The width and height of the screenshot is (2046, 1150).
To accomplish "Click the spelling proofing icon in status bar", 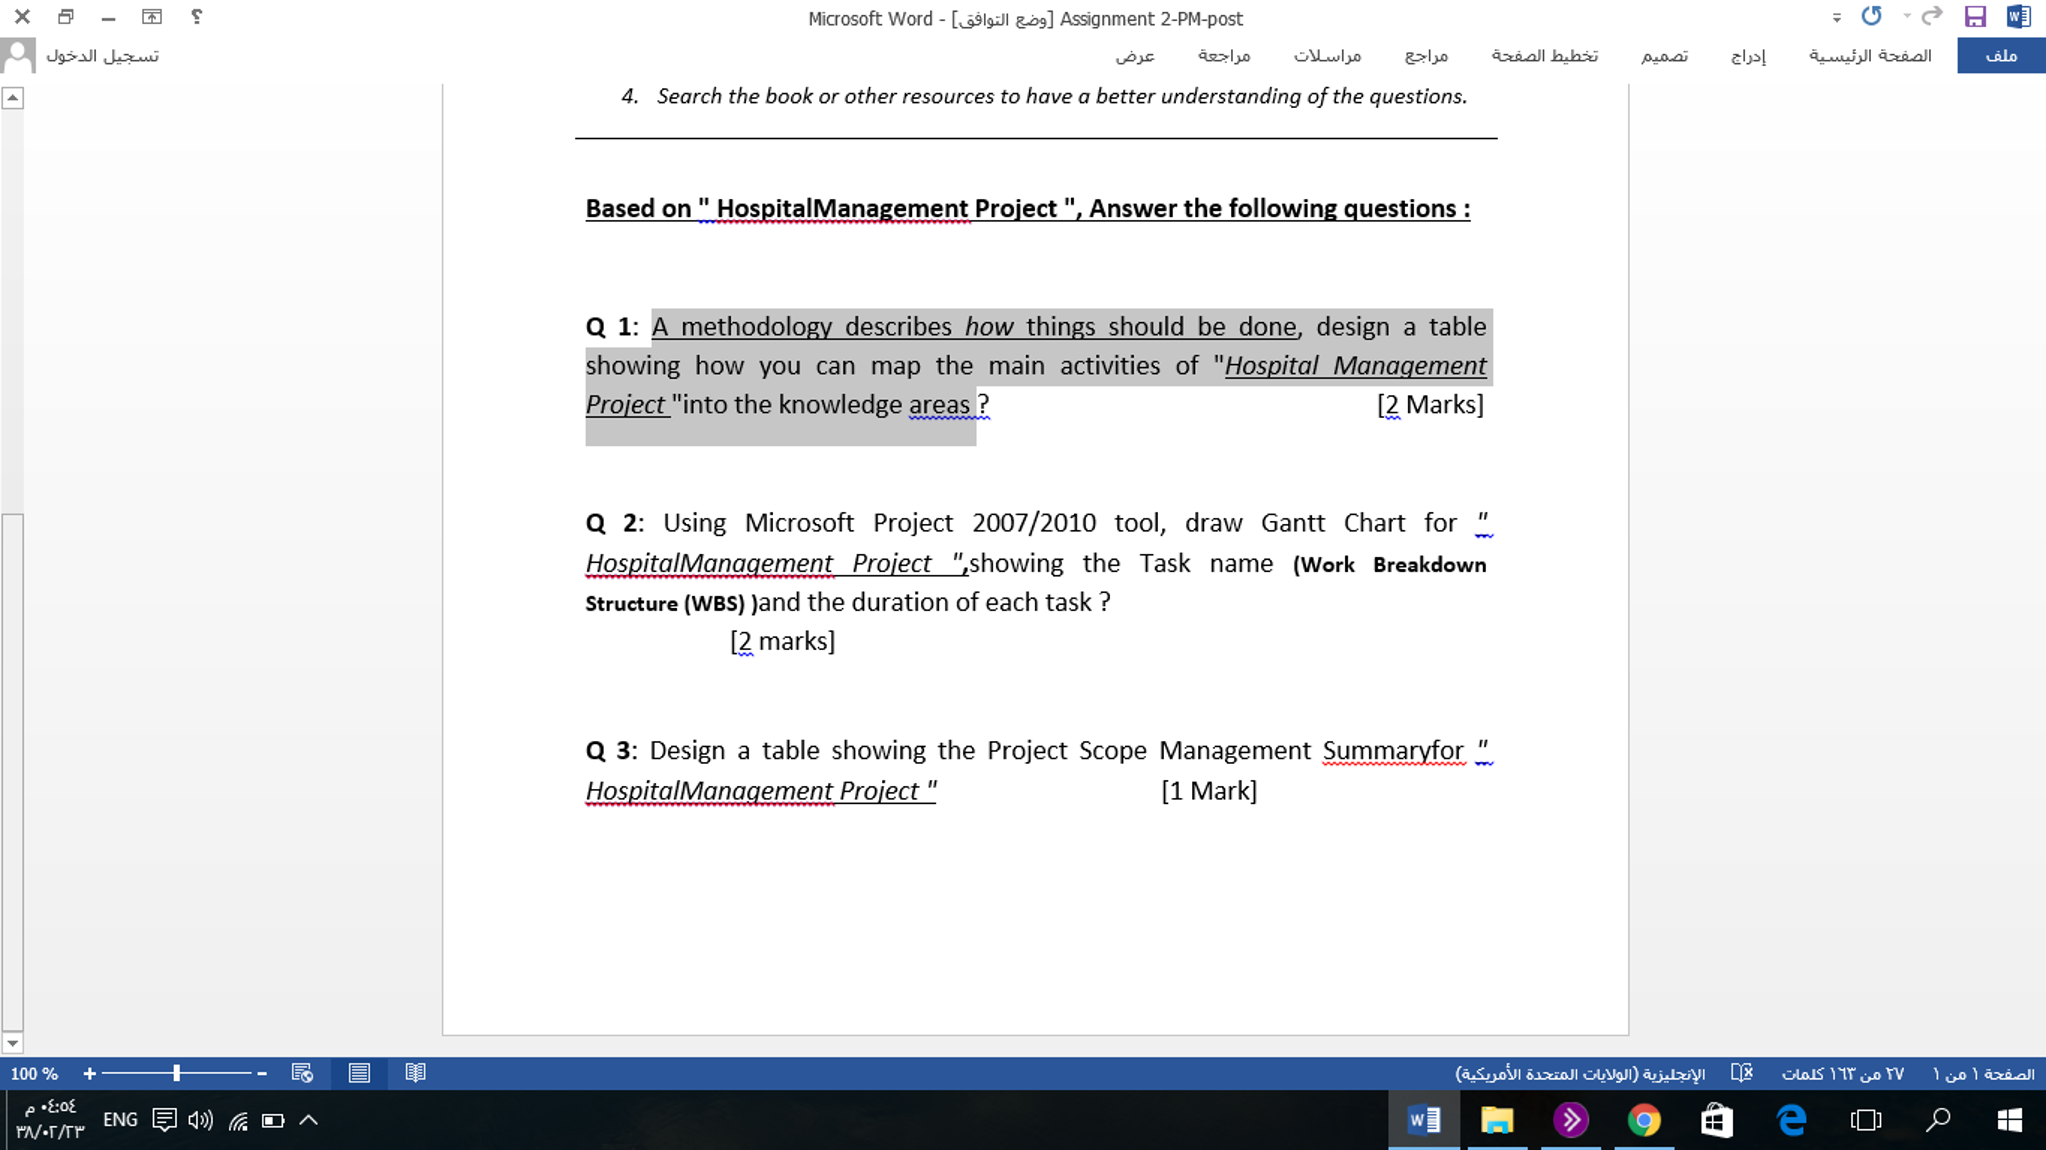I will tap(1741, 1073).
